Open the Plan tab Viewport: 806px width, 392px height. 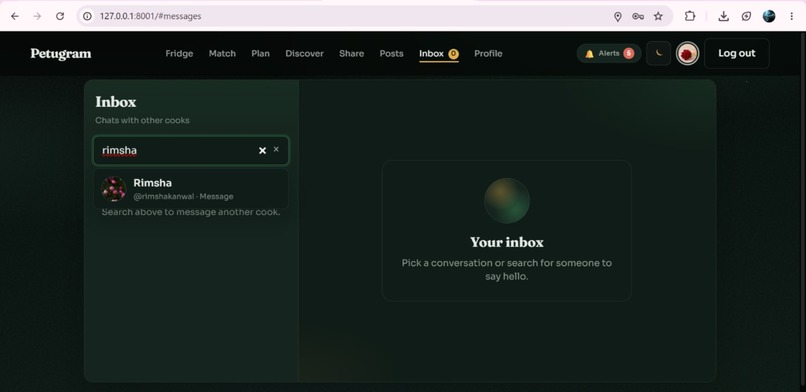261,53
